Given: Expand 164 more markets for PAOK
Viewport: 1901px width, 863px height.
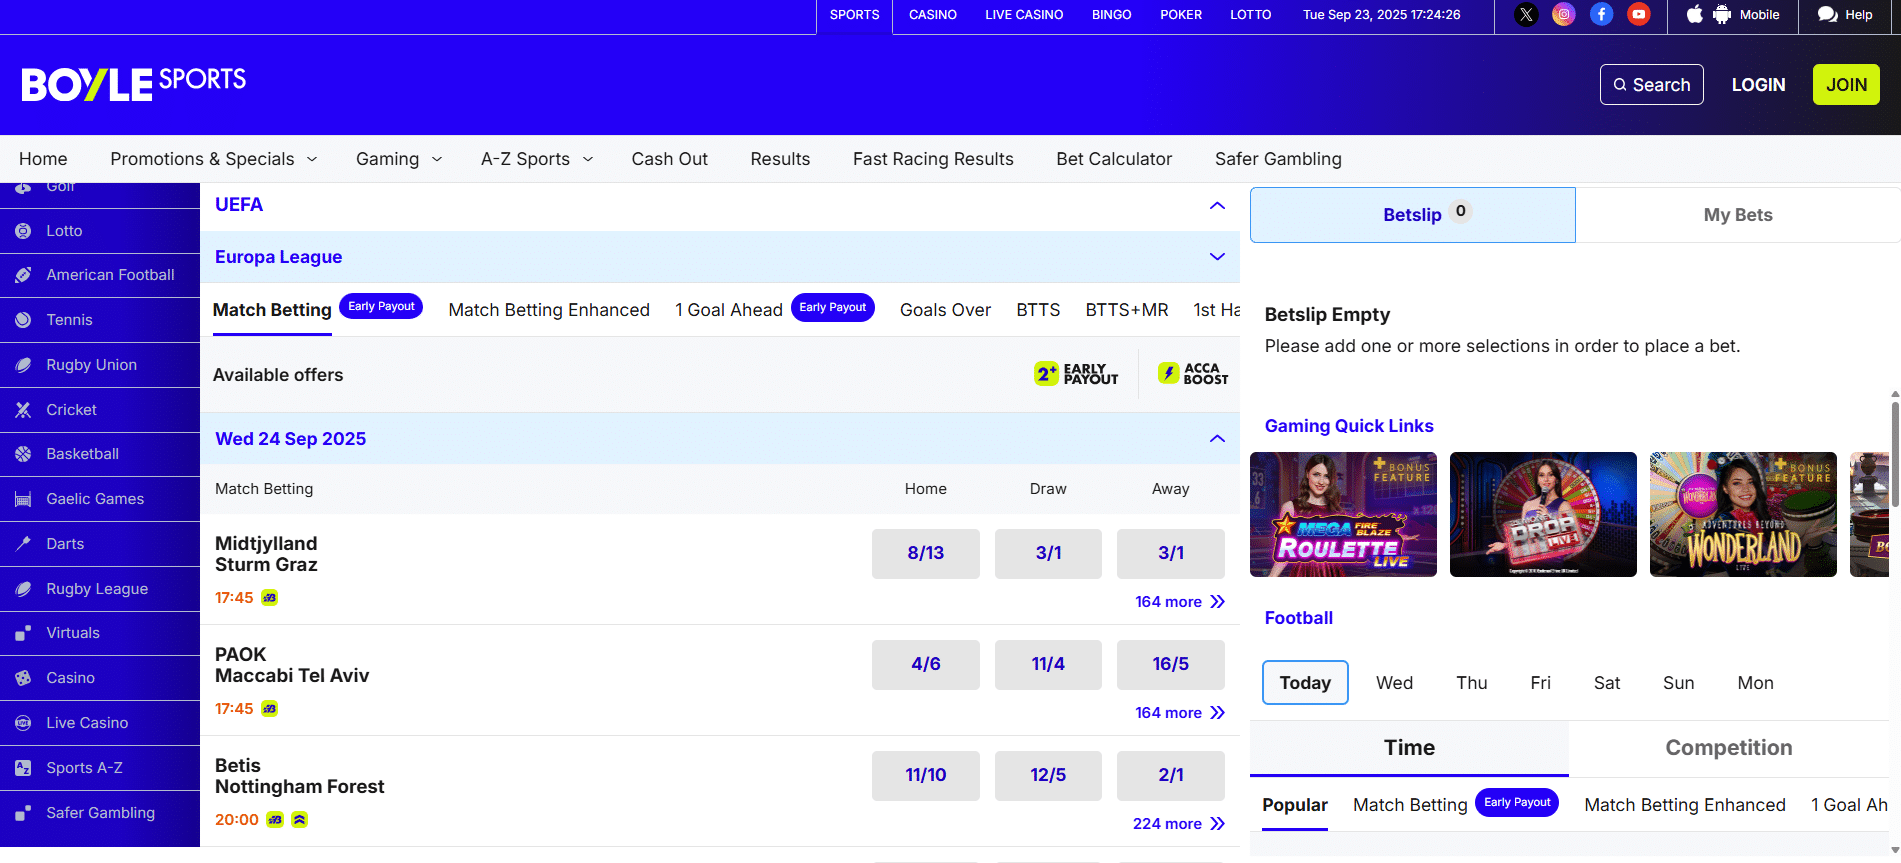Looking at the screenshot, I should pyautogui.click(x=1180, y=713).
